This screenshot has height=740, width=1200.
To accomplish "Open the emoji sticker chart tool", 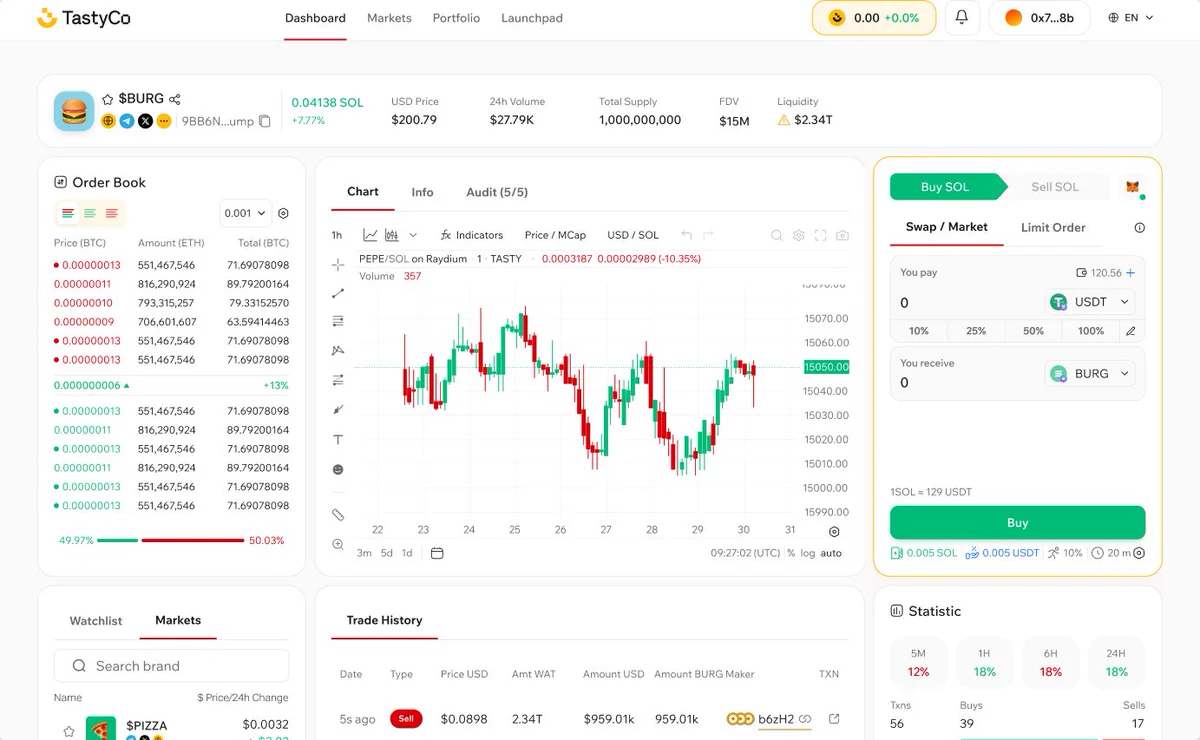I will [x=338, y=469].
